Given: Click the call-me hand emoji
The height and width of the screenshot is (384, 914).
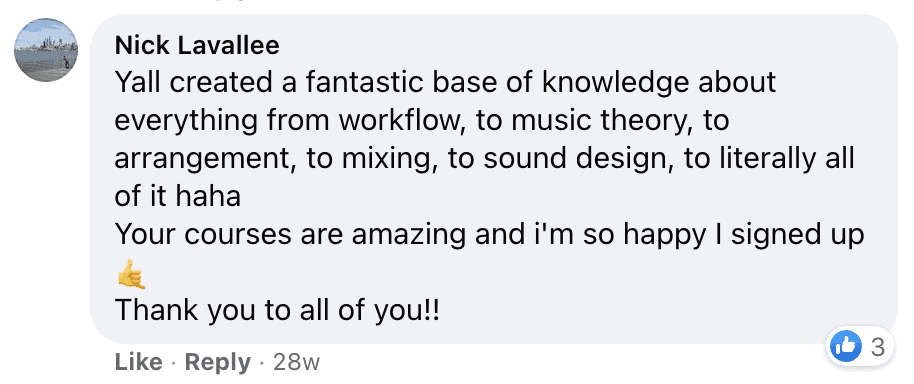Looking at the screenshot, I should coord(131,274).
